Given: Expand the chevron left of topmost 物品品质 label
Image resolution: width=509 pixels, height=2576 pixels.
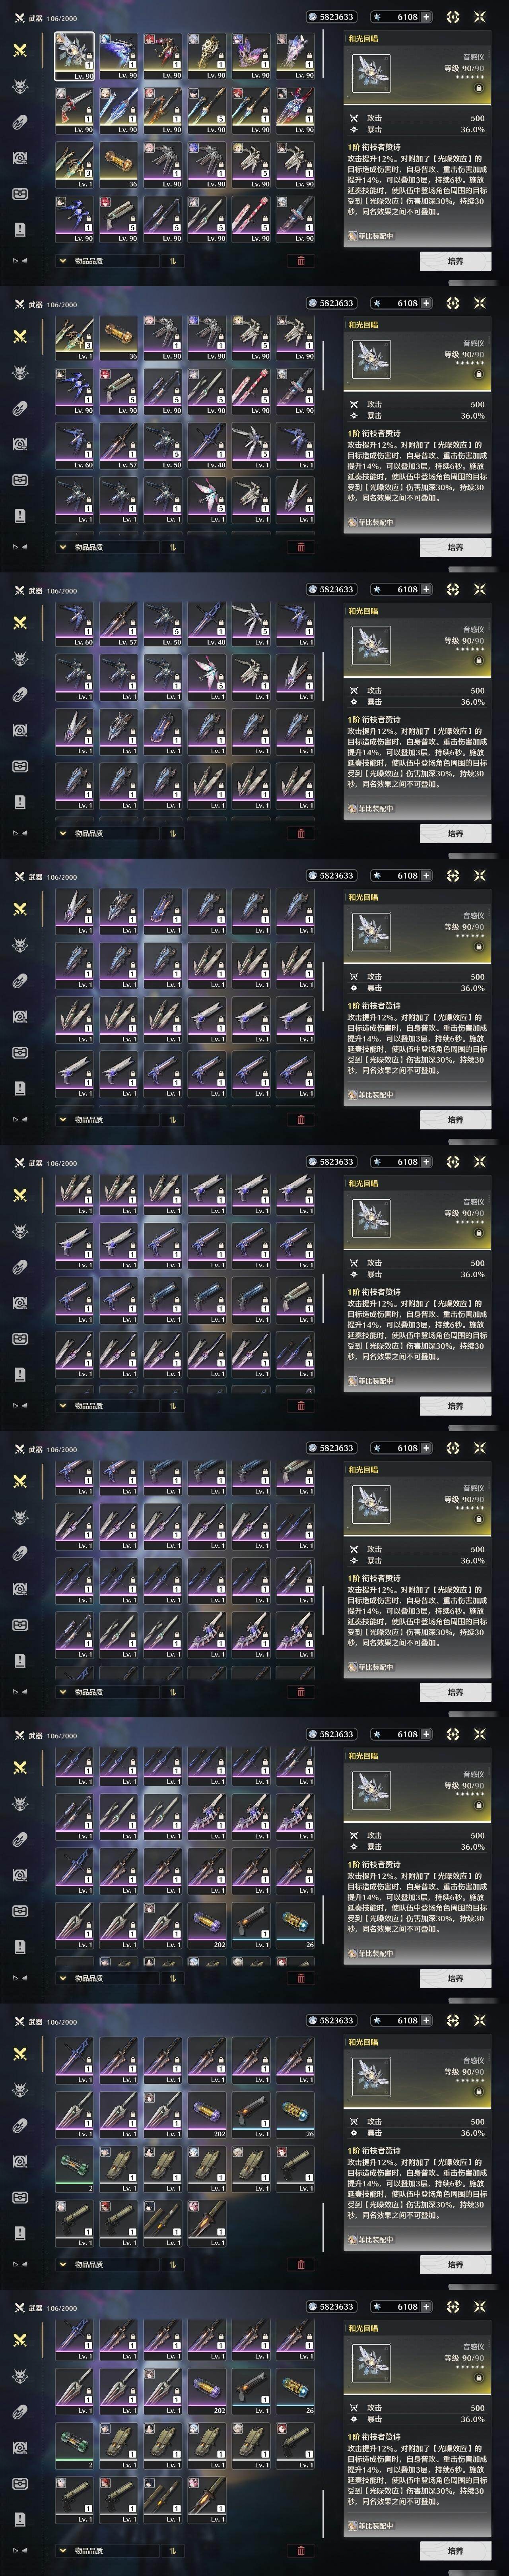Looking at the screenshot, I should pyautogui.click(x=63, y=261).
